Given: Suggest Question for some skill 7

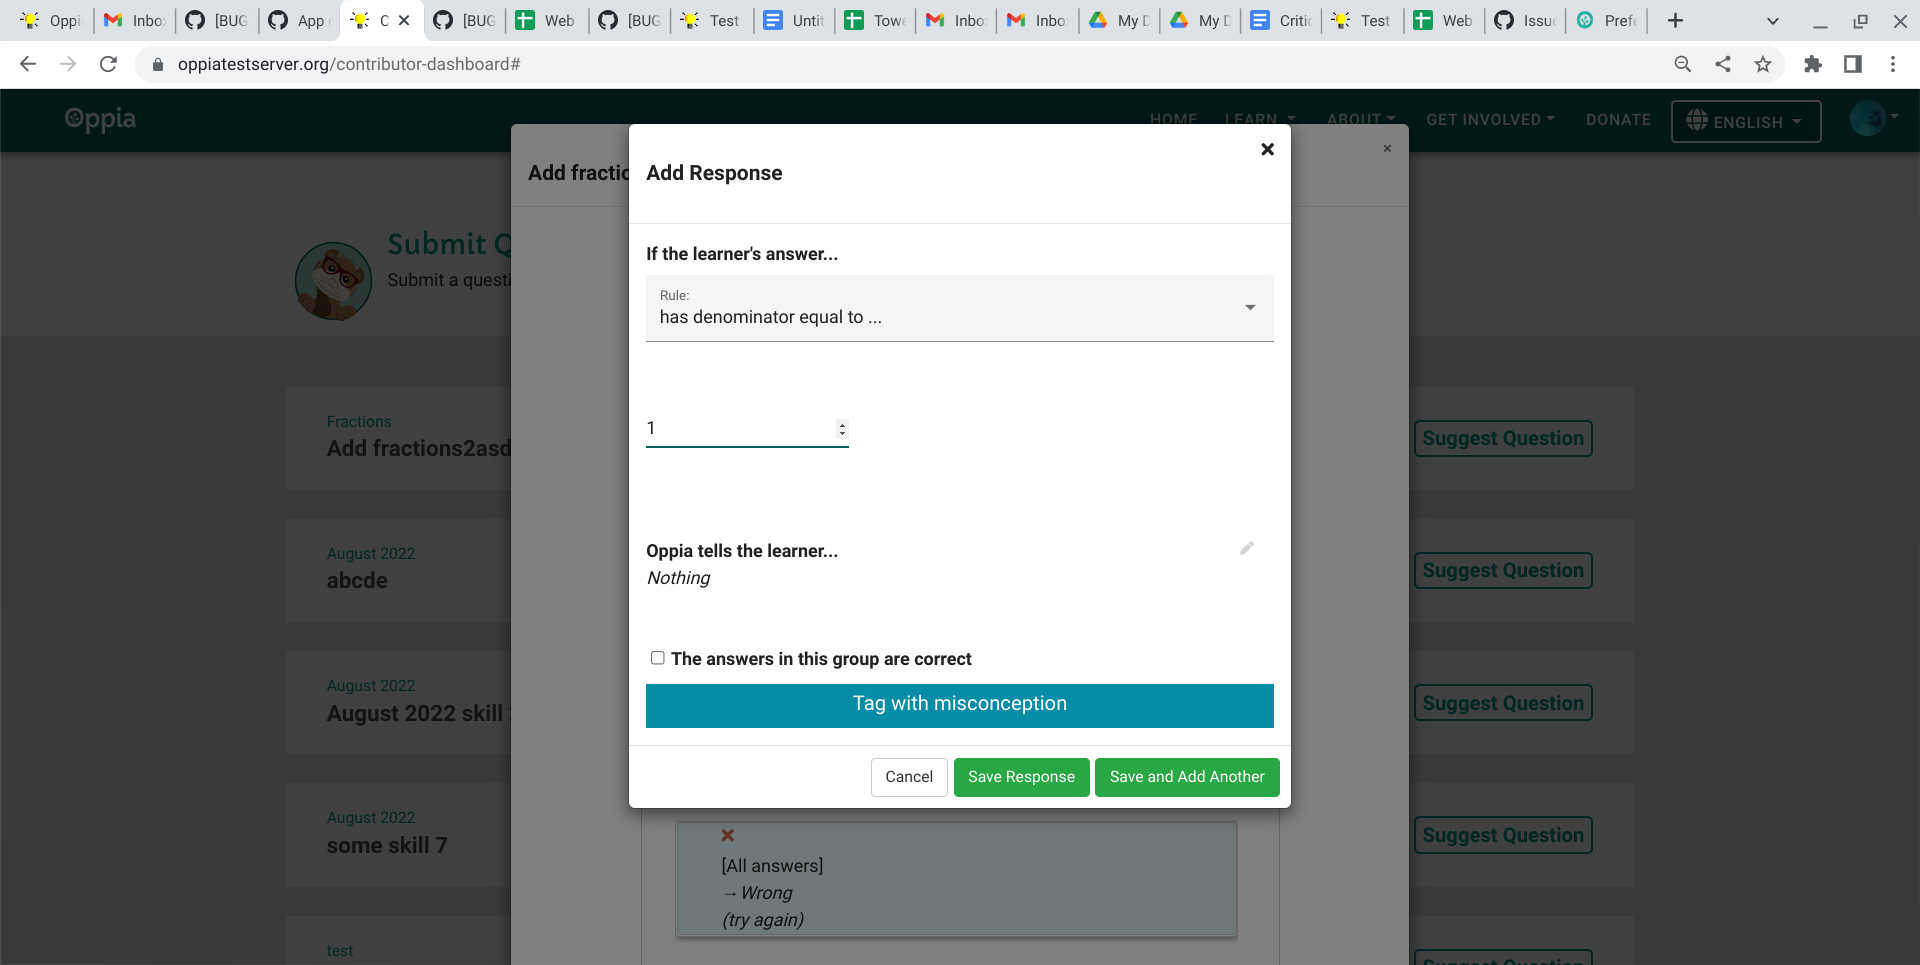Looking at the screenshot, I should pos(1503,835).
